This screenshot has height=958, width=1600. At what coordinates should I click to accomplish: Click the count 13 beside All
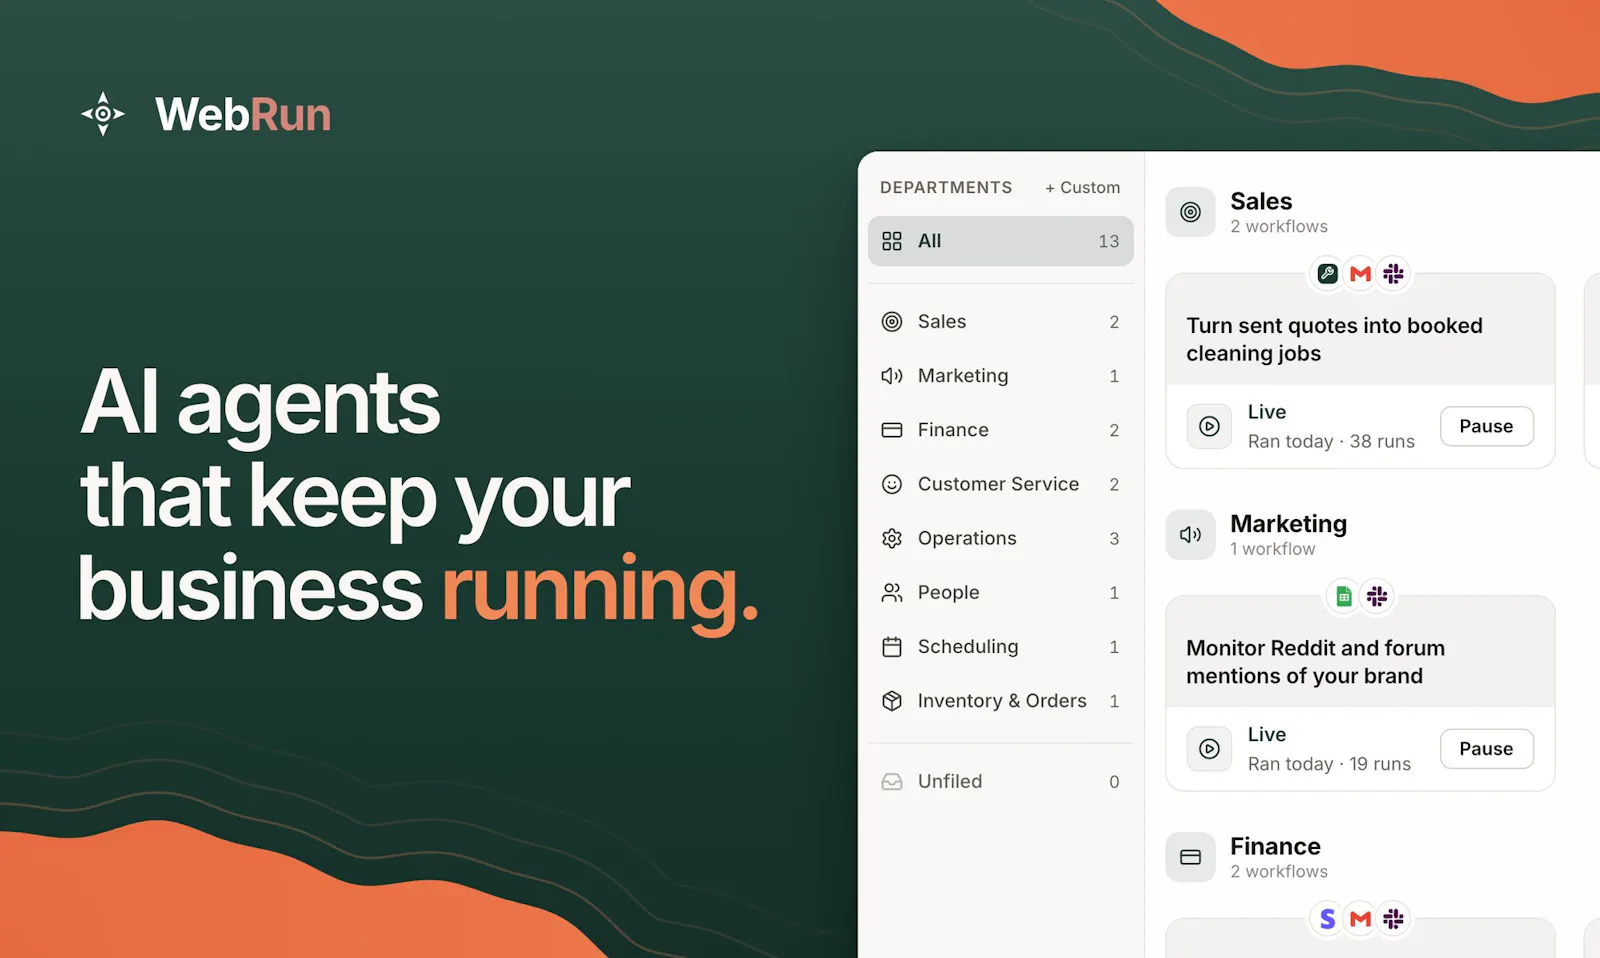click(x=1108, y=241)
